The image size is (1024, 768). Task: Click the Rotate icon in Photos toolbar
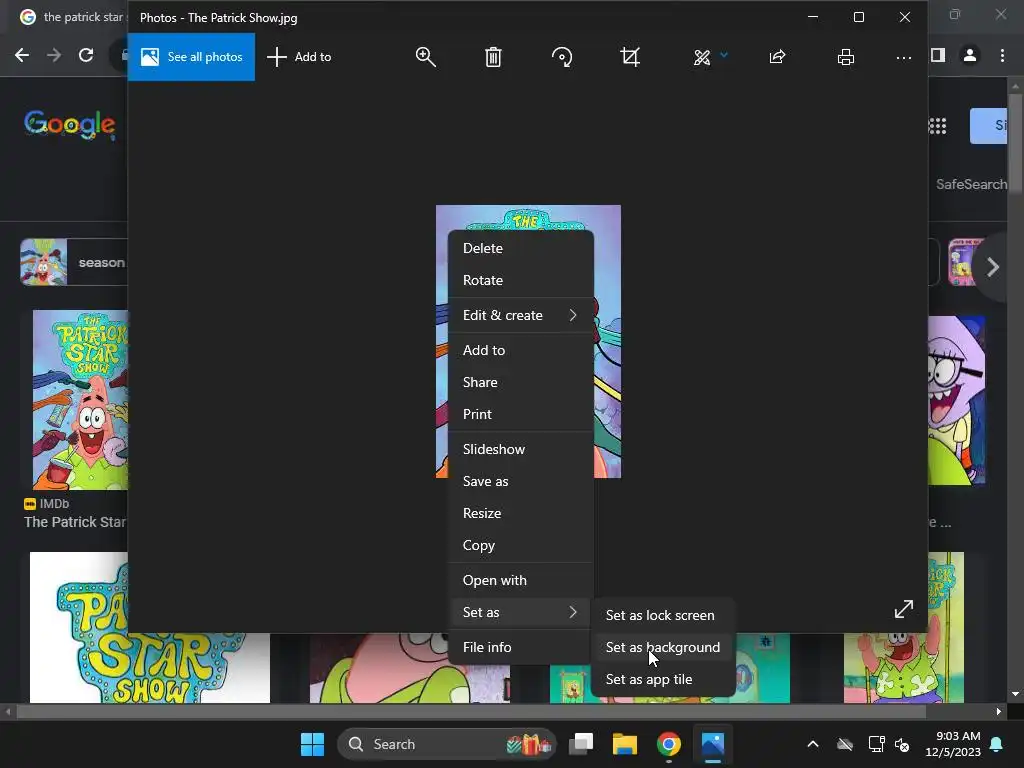[x=562, y=57]
